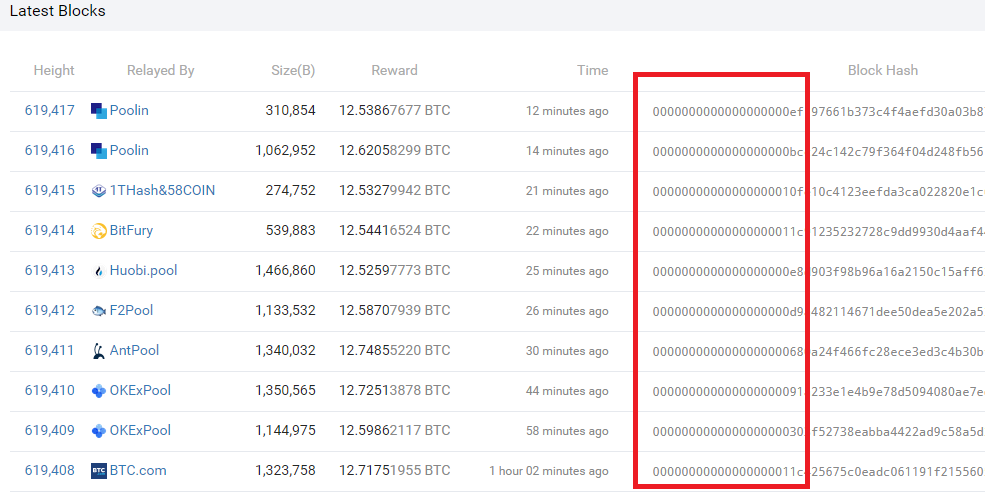Click the F2Pool fish icon

(99, 311)
